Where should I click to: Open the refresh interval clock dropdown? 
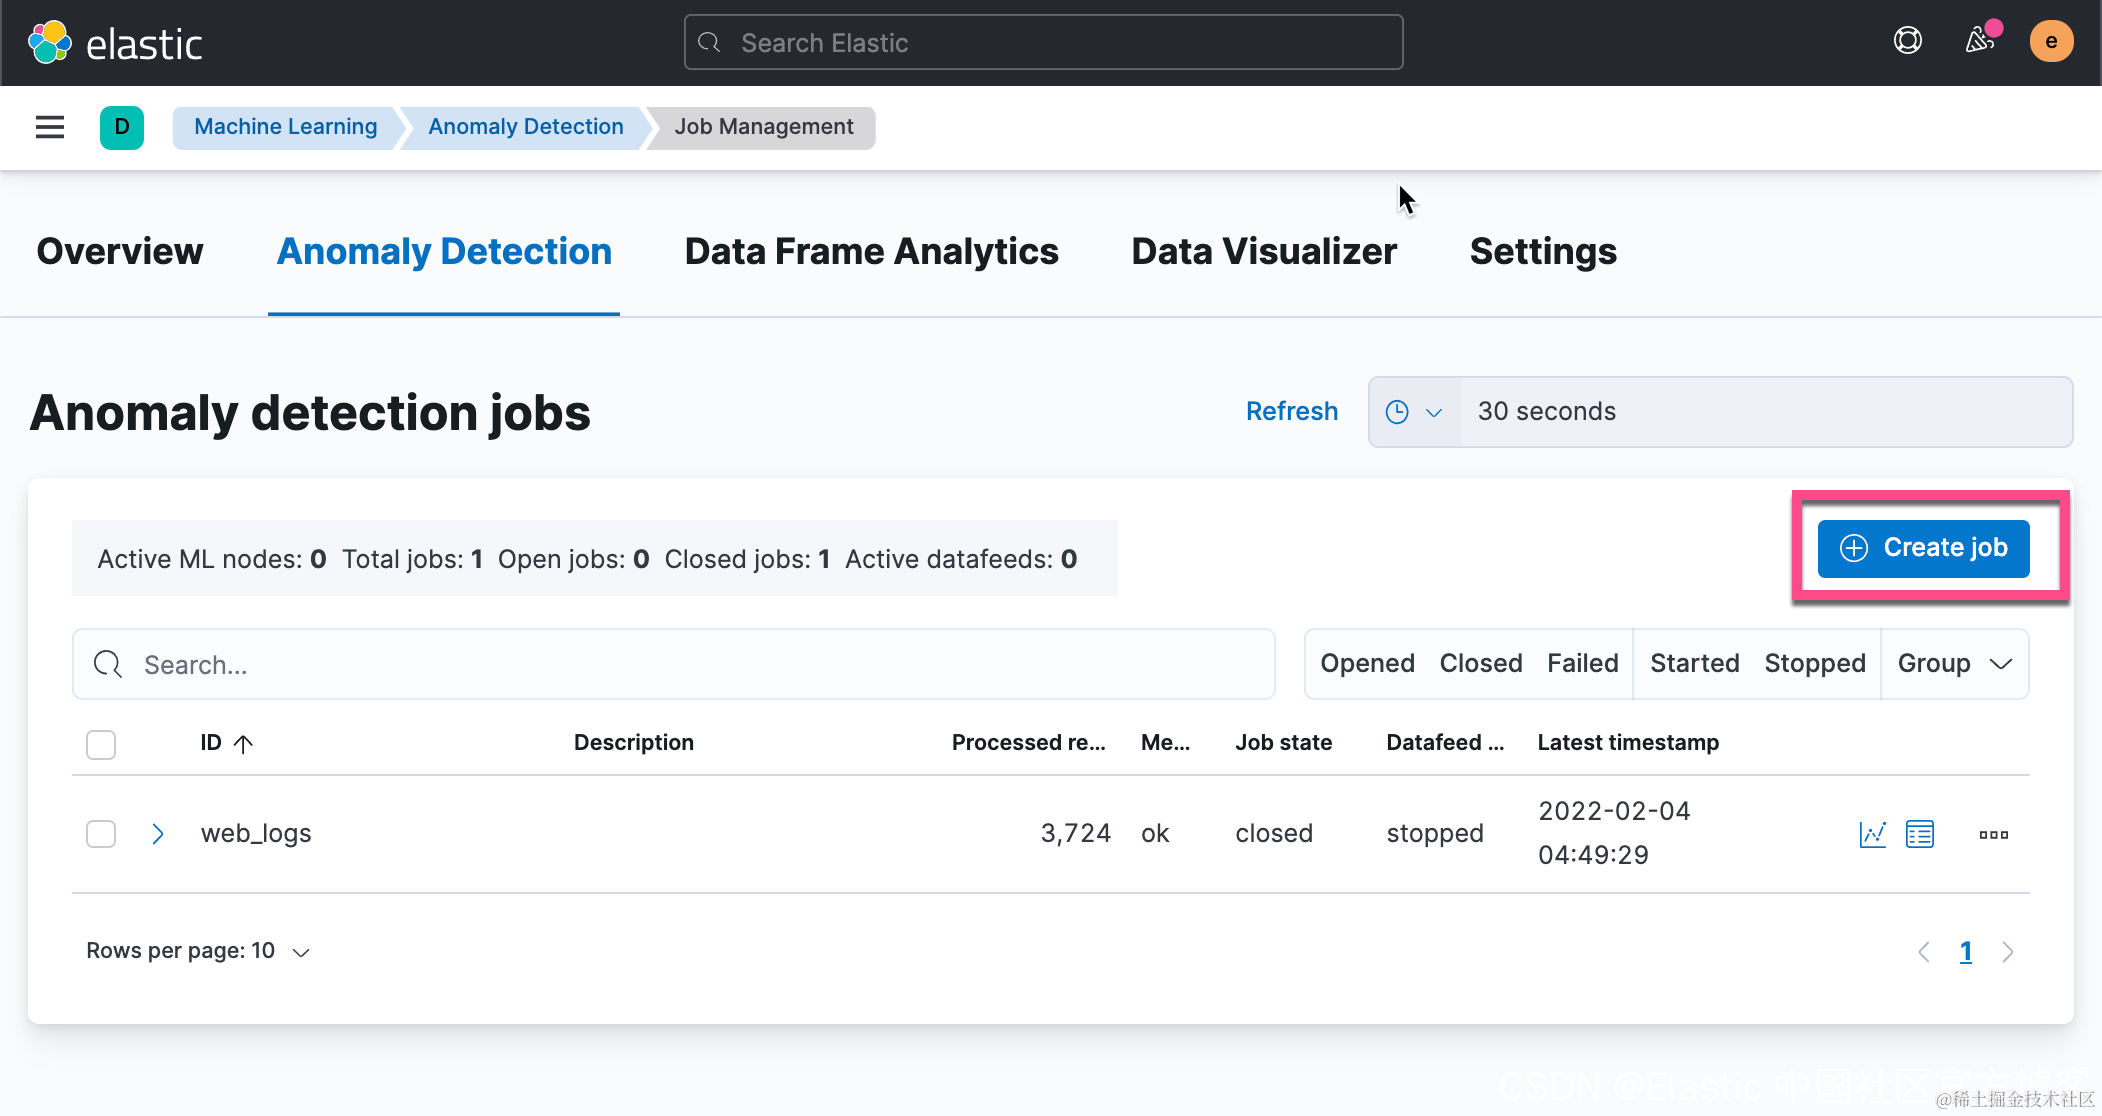pyautogui.click(x=1413, y=412)
